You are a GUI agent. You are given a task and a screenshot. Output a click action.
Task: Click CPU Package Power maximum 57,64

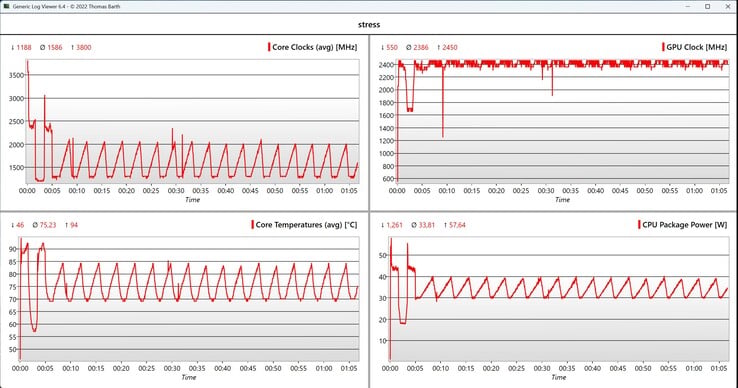pyautogui.click(x=457, y=225)
